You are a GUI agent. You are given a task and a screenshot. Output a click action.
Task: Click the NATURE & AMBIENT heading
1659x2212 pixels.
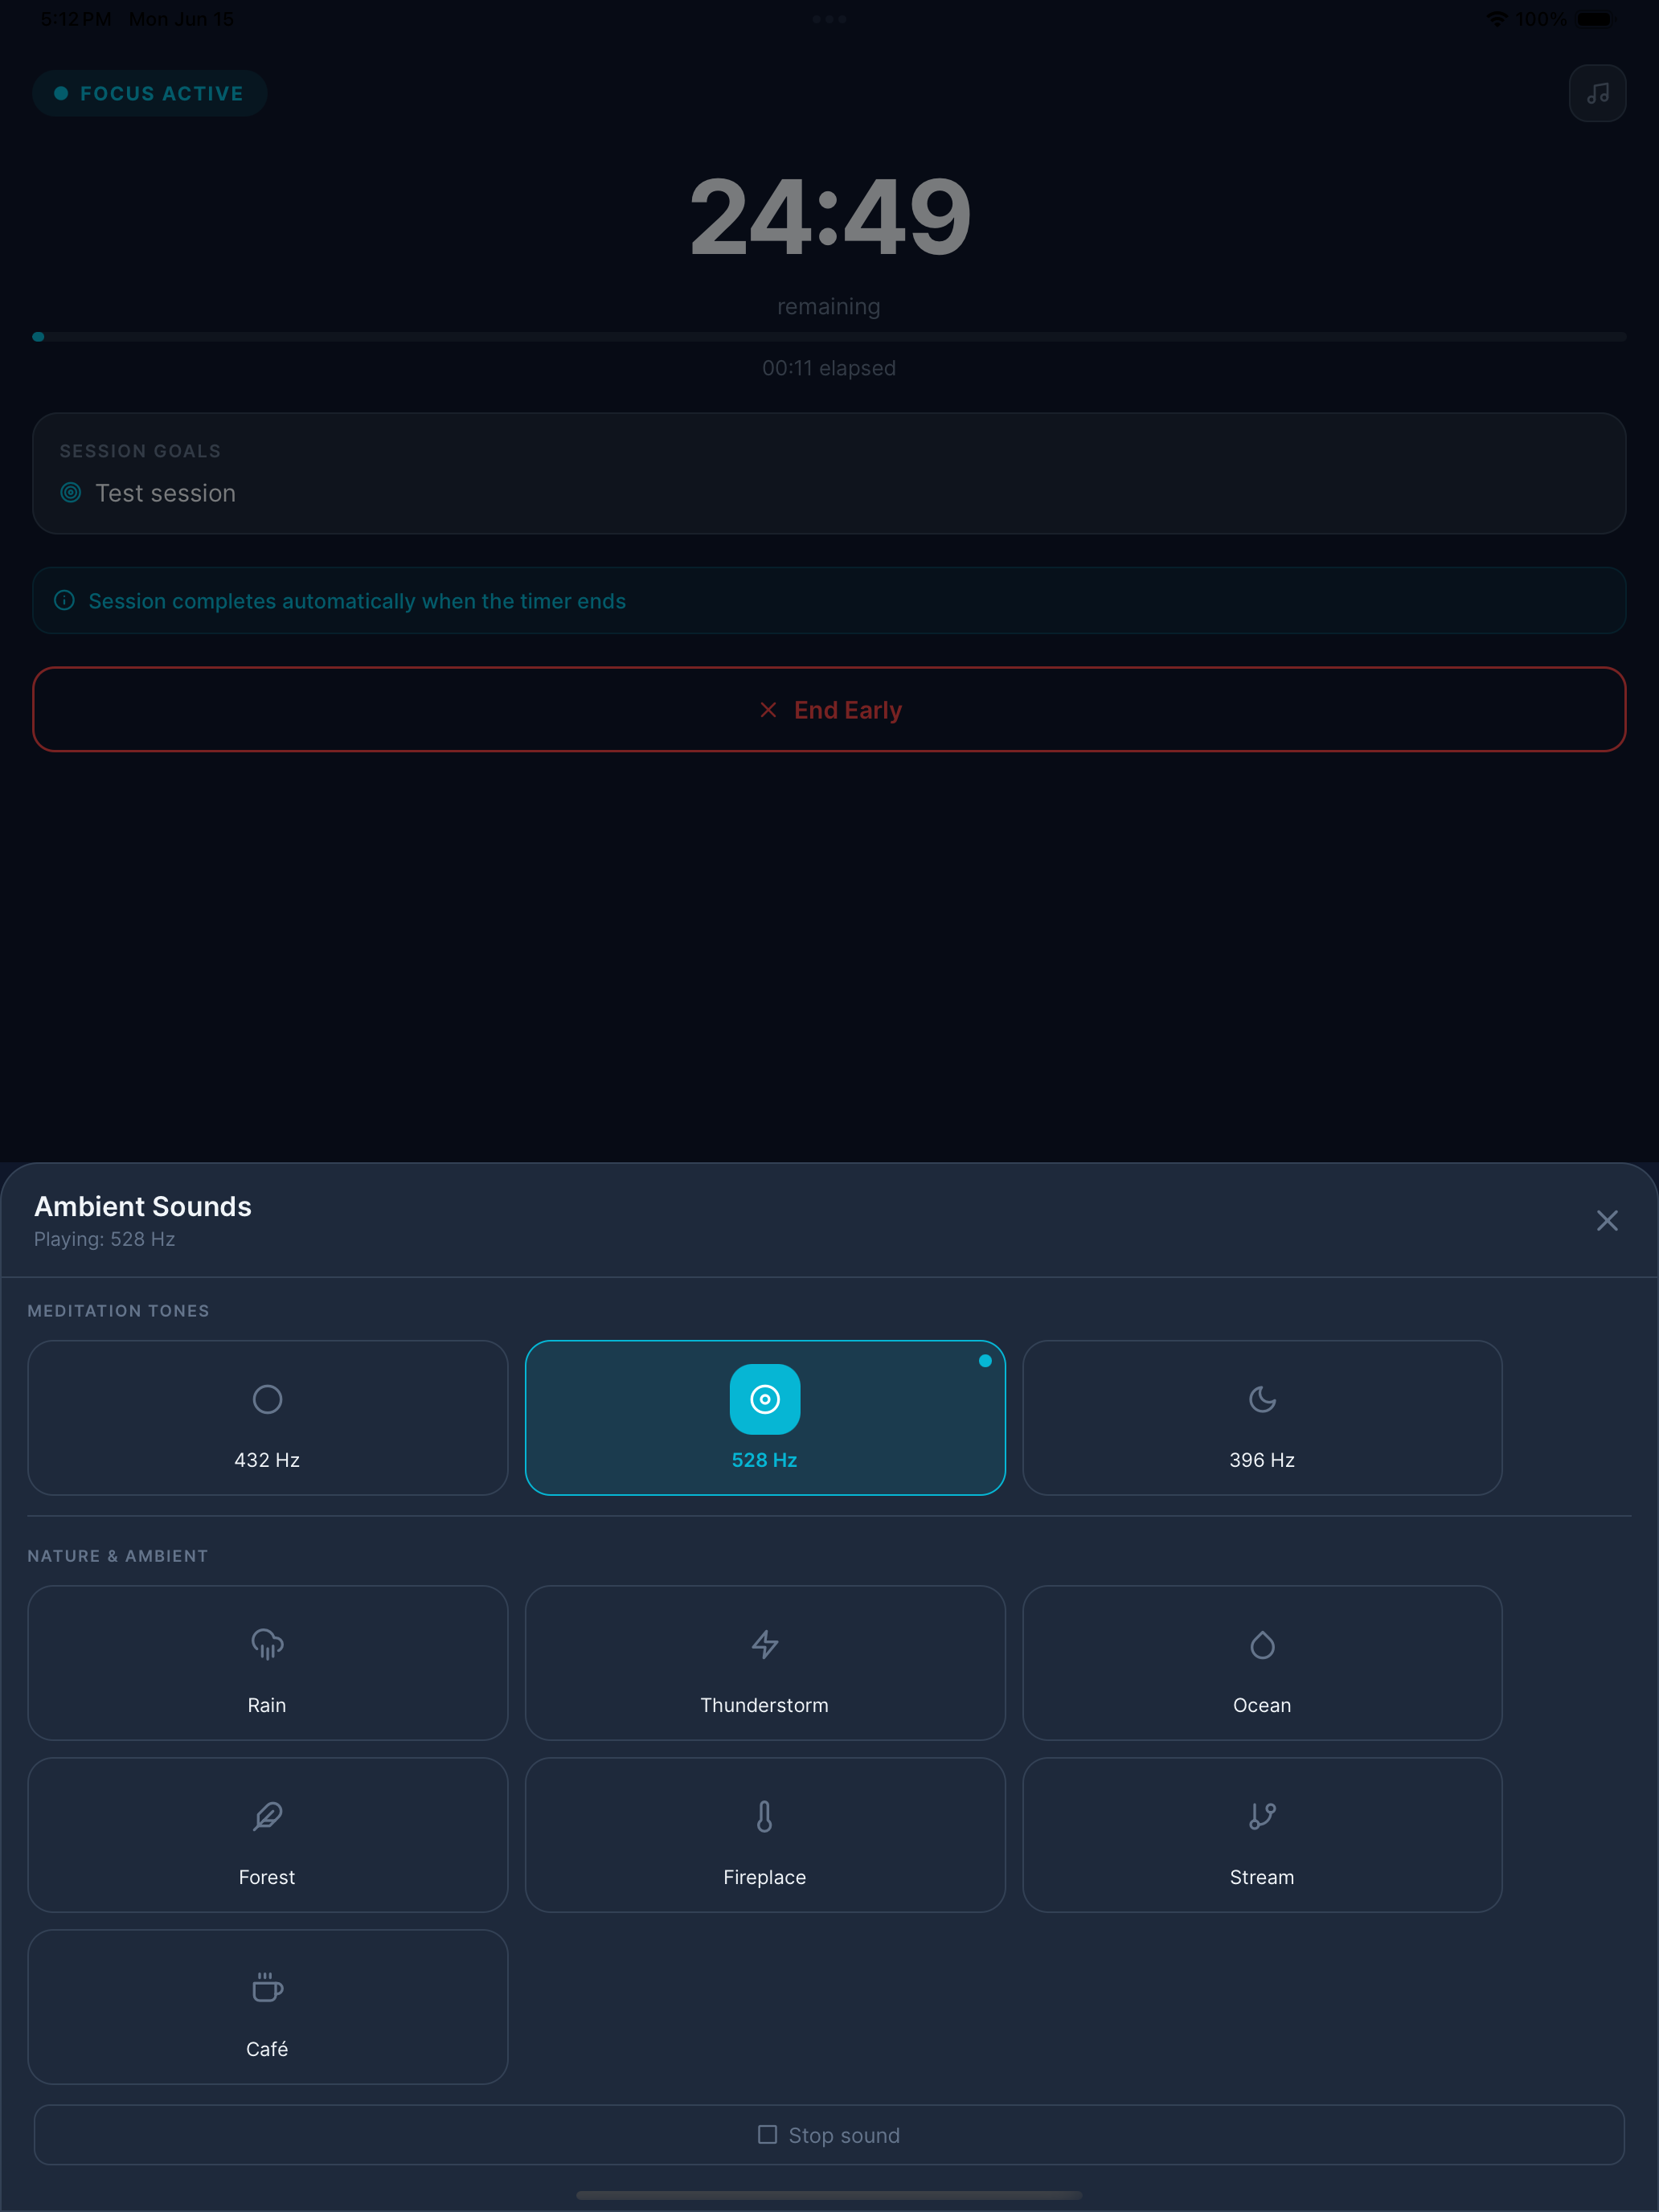(117, 1556)
